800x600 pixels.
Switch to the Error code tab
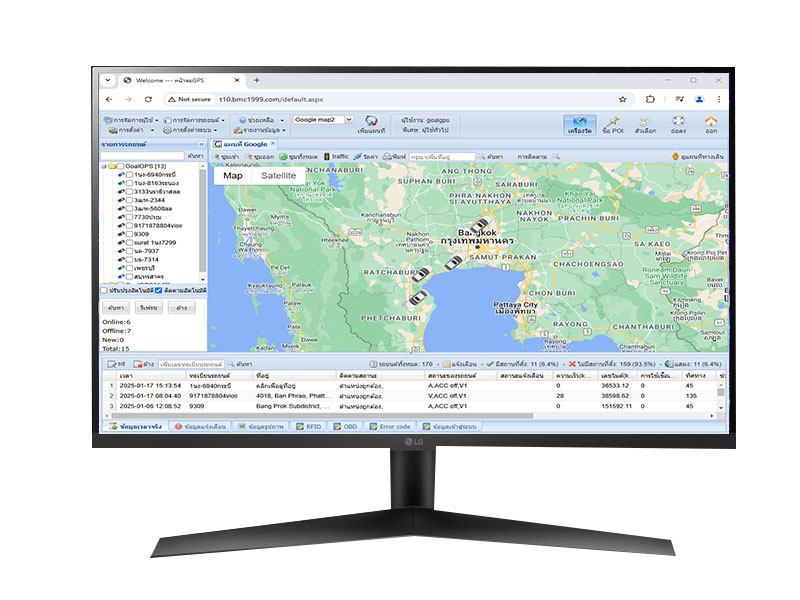pos(390,427)
